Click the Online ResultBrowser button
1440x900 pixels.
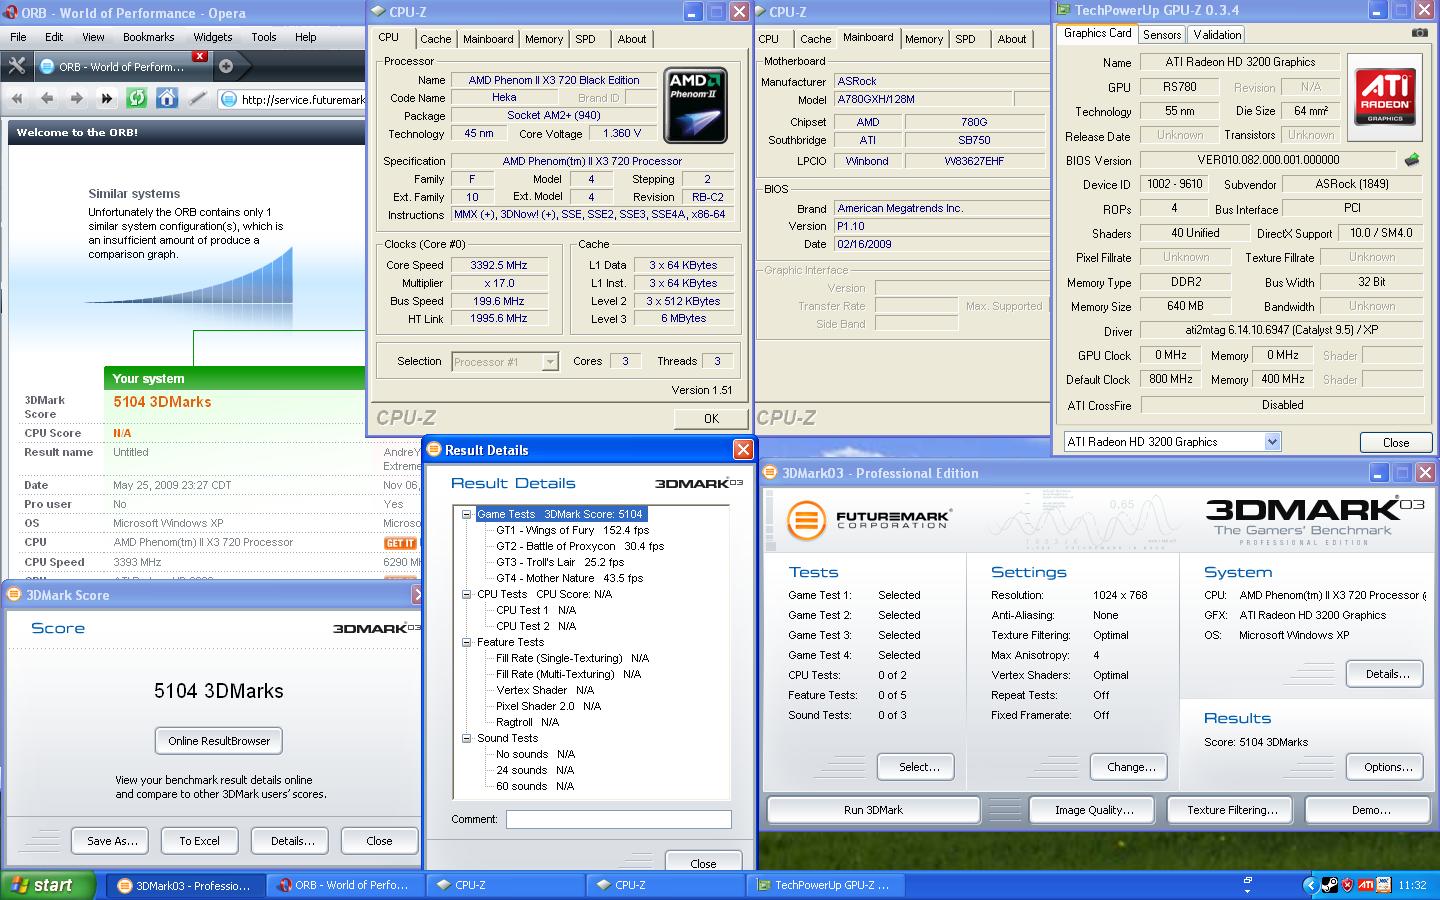[219, 741]
